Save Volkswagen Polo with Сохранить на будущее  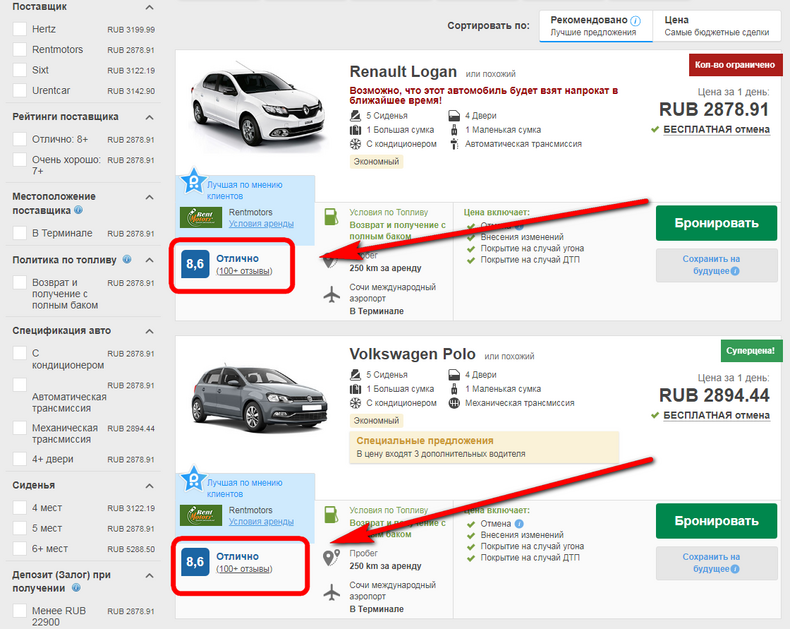[716, 563]
